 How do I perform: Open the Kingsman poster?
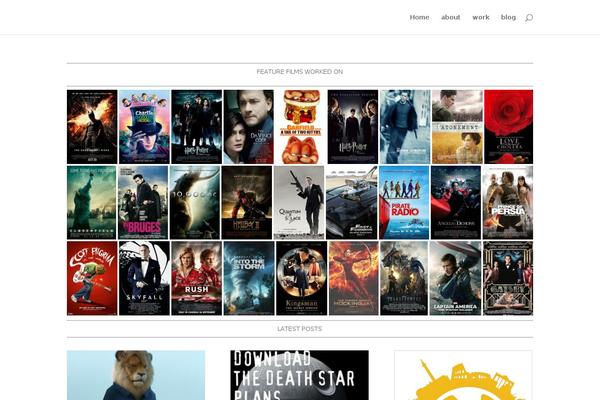(302, 278)
